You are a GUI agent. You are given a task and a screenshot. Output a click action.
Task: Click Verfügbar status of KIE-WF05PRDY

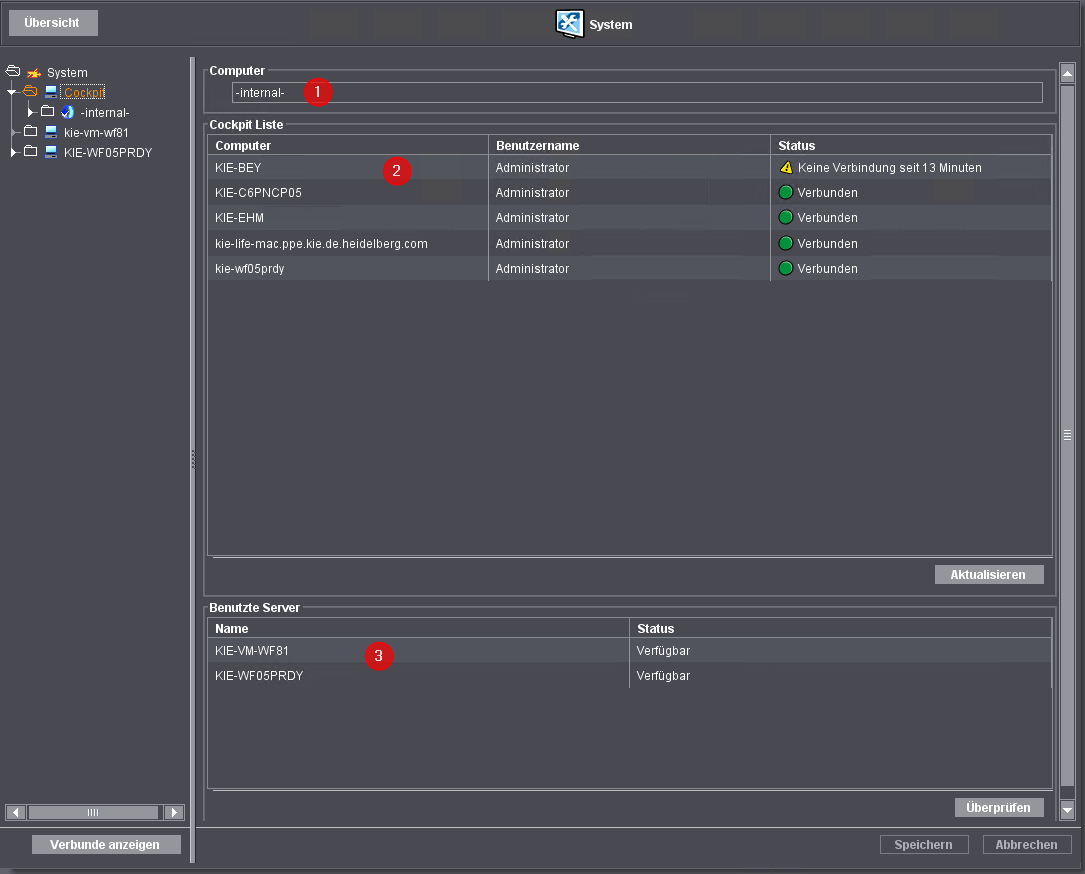[x=663, y=676]
